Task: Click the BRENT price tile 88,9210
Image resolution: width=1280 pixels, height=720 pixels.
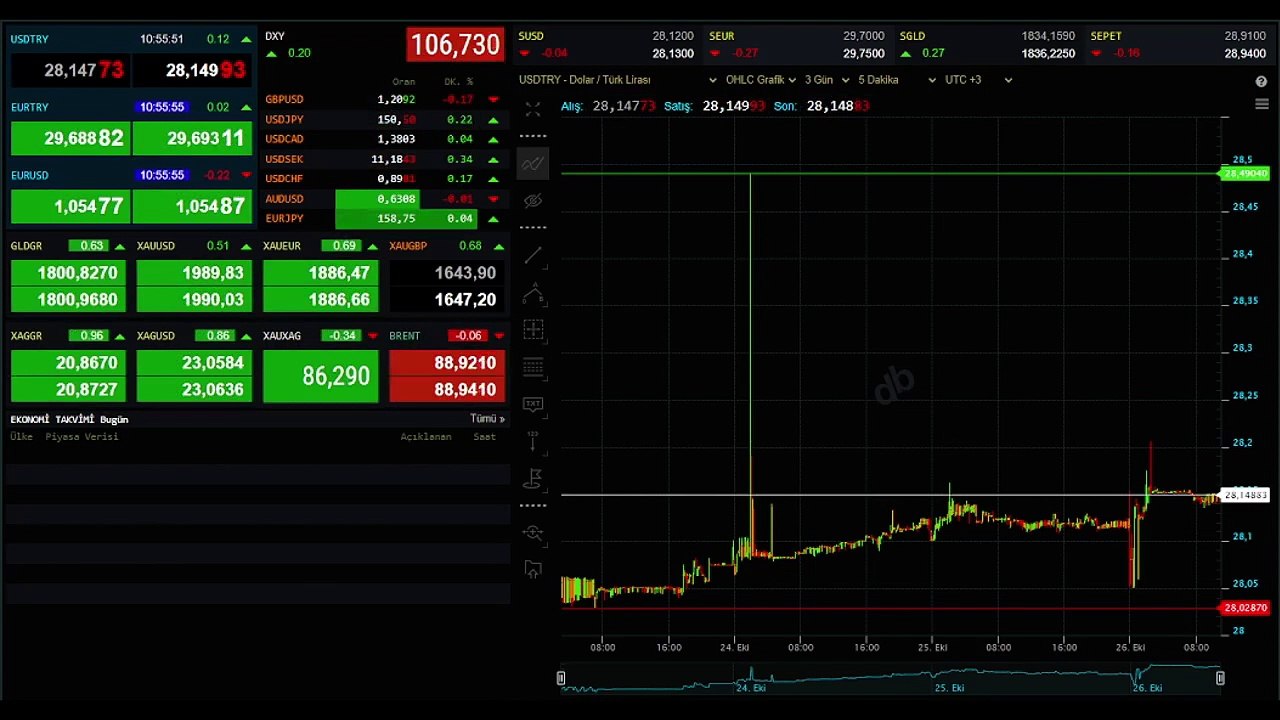Action: pos(447,363)
